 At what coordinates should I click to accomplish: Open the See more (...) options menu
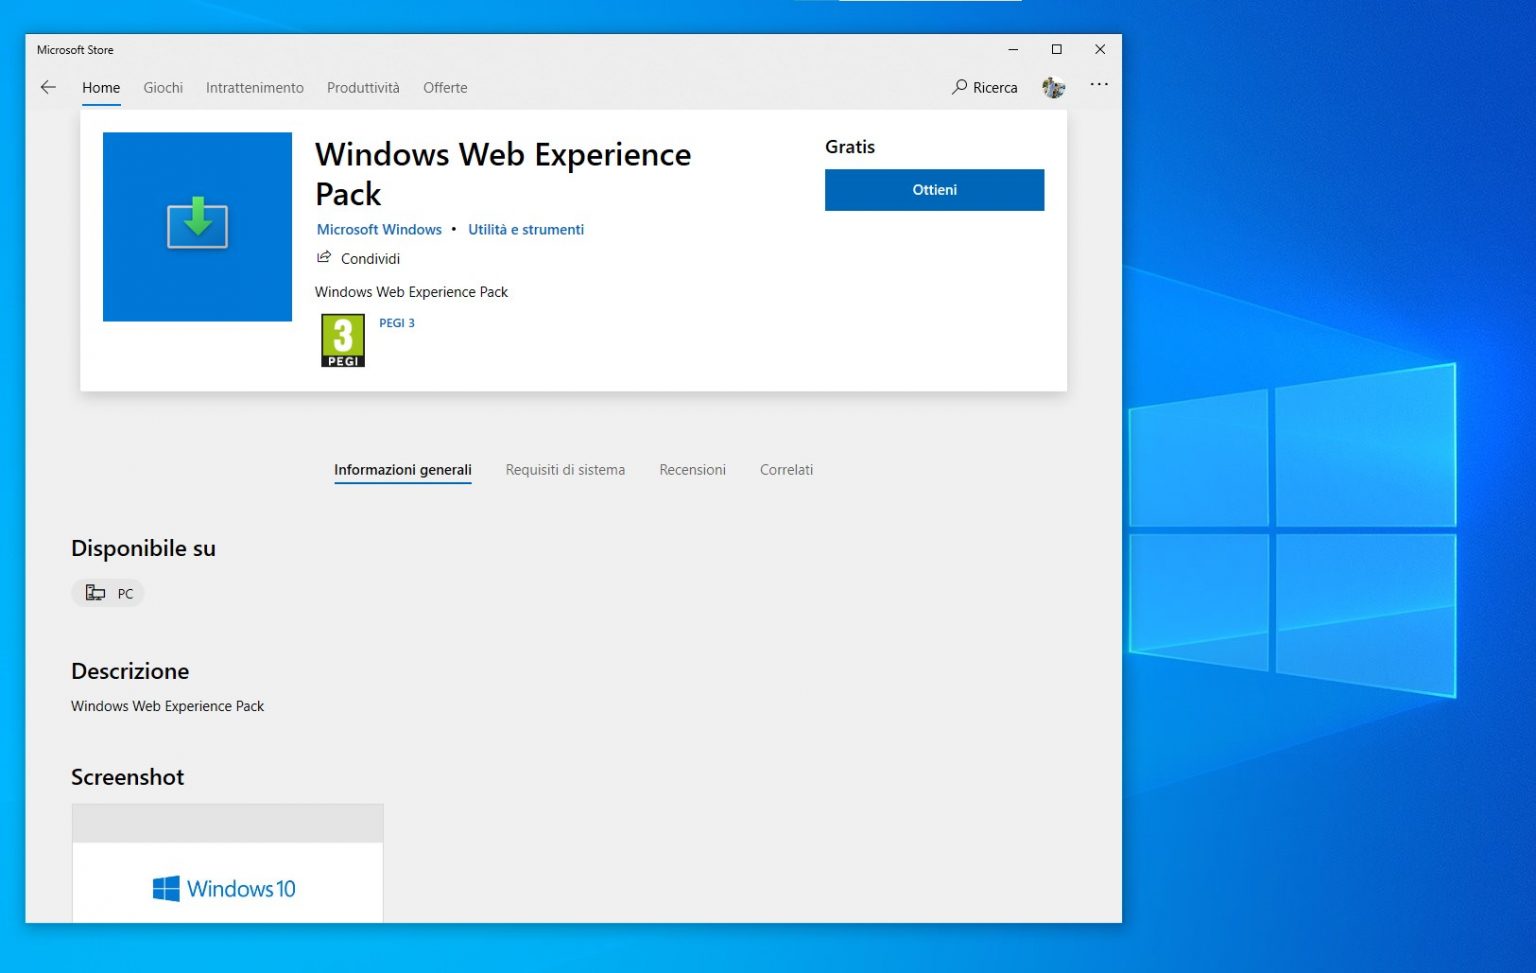tap(1099, 85)
